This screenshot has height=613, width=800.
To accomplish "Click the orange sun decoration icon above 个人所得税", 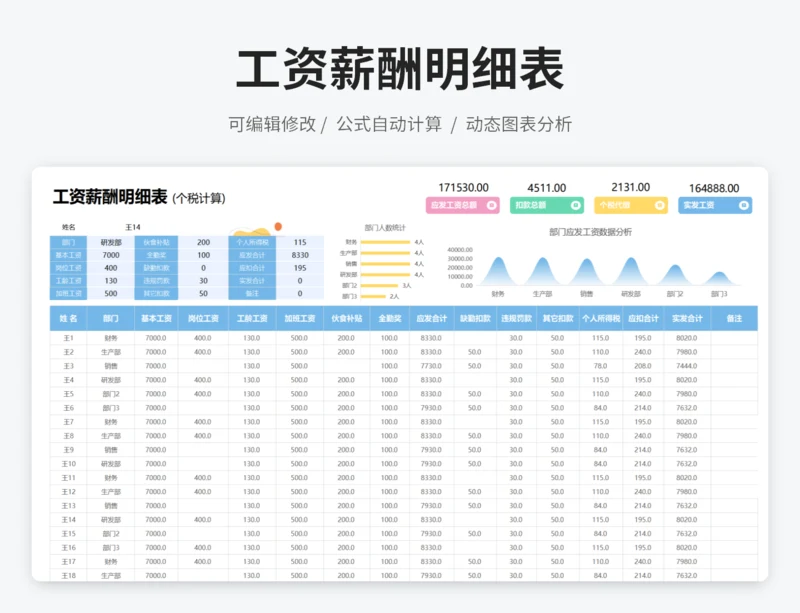I will [x=278, y=227].
